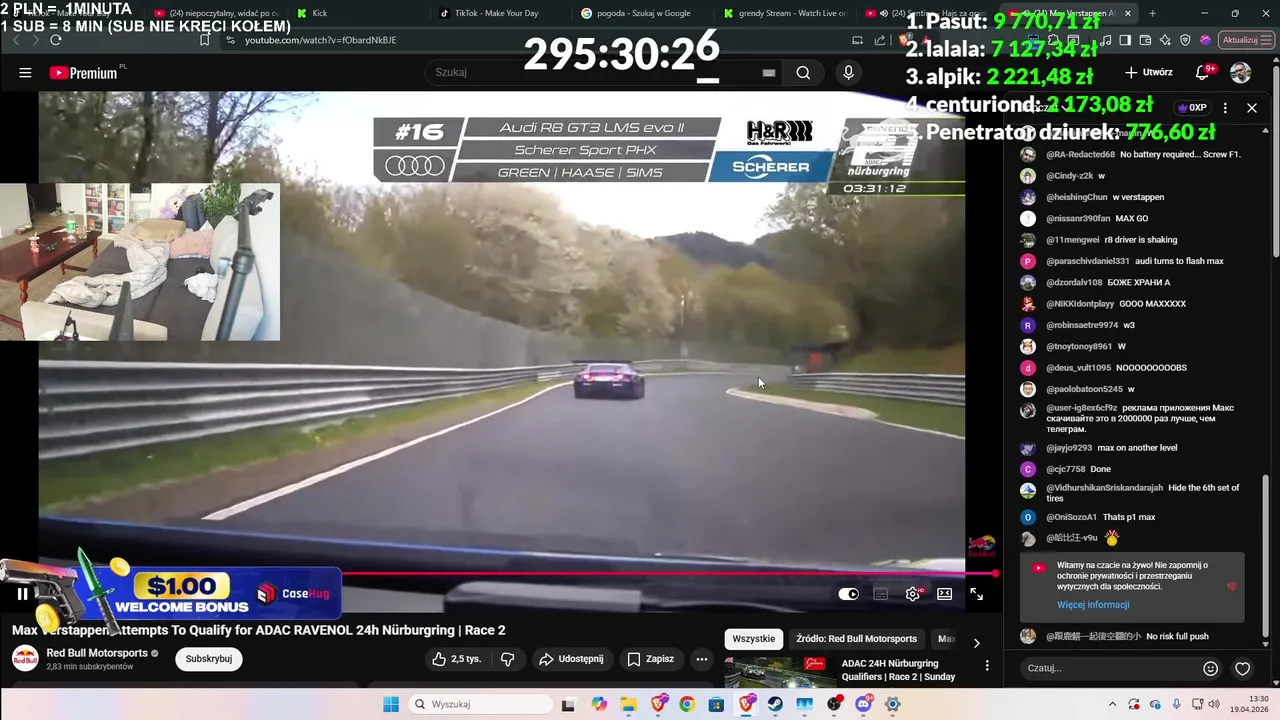Open the Więcej informacji link in chat

click(x=1093, y=605)
